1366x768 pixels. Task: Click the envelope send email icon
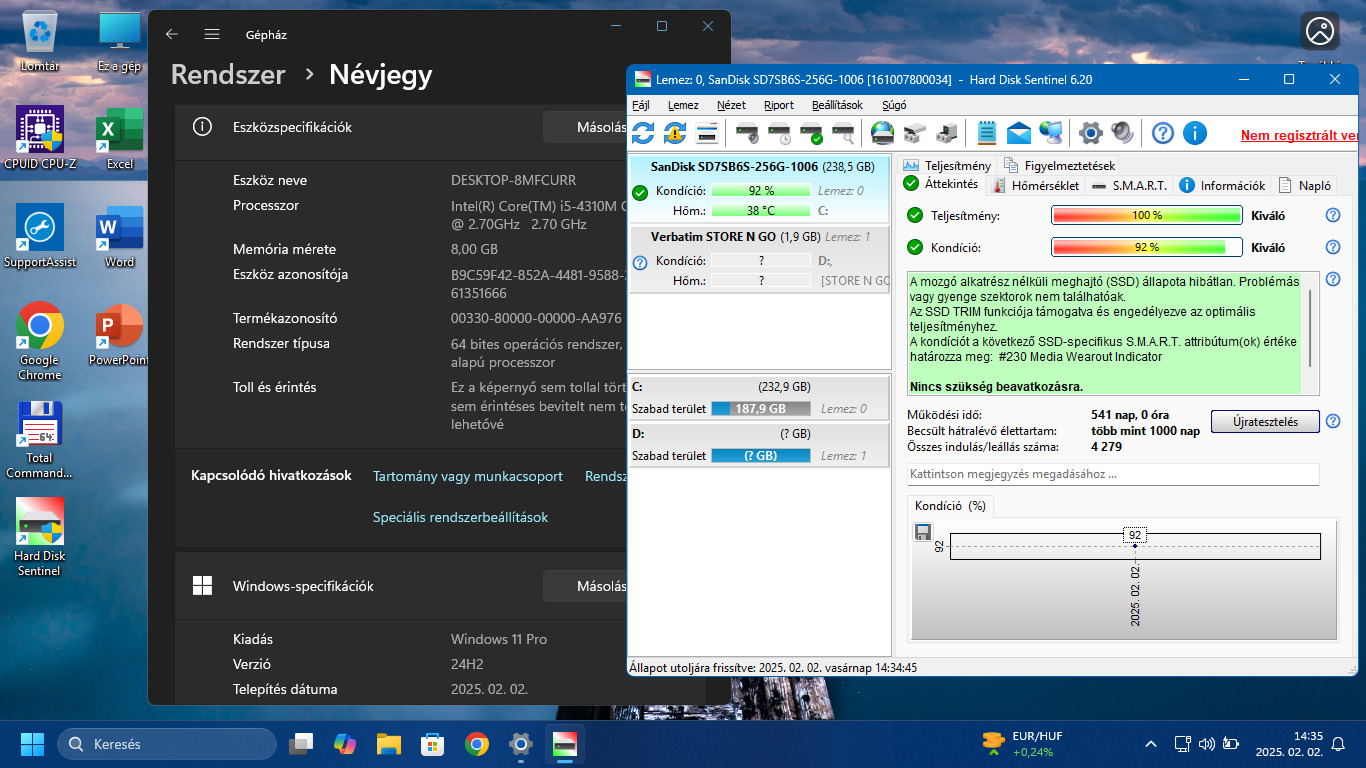1019,132
